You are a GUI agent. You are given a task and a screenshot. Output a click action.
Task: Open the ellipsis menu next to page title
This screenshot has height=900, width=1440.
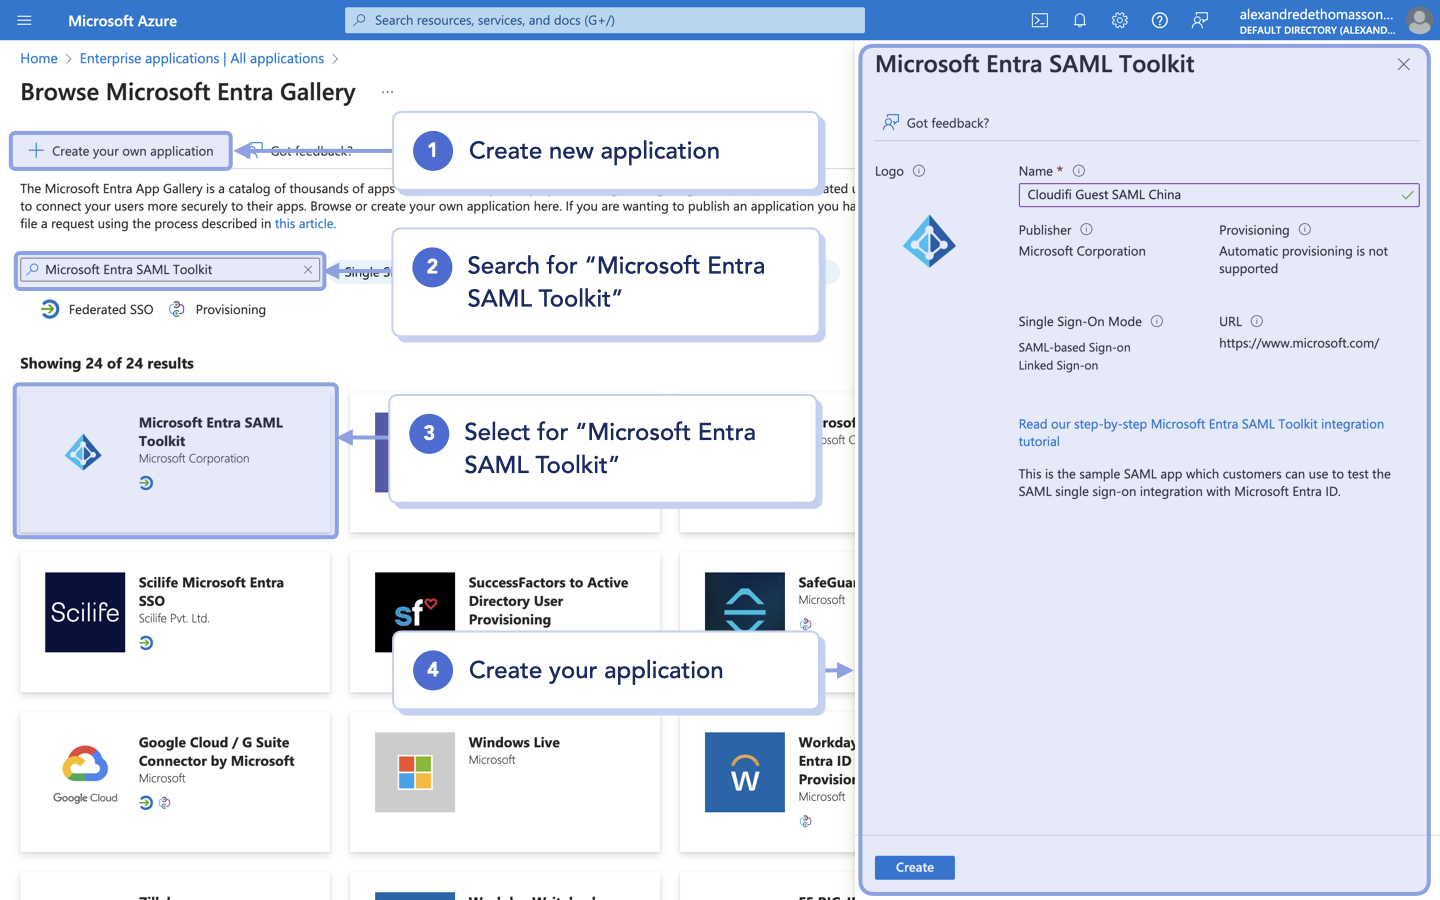[385, 91]
